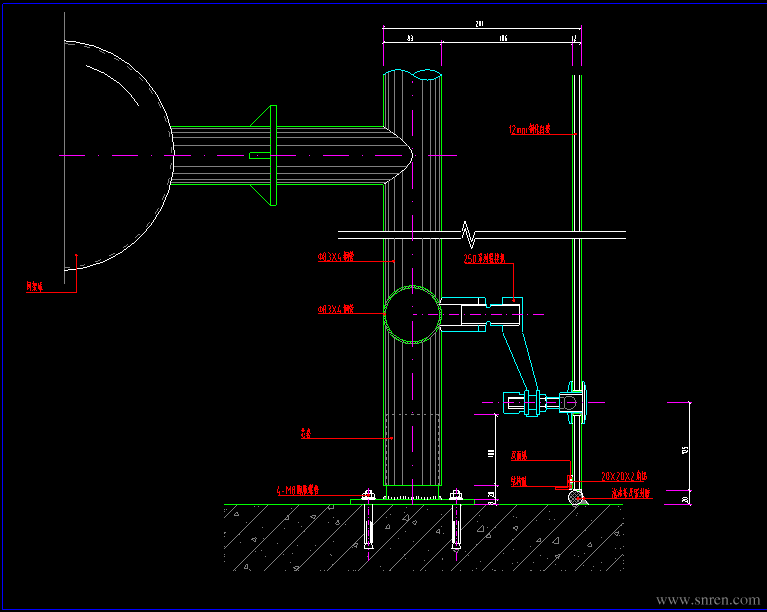Viewport: 767px width, 612px height.
Task: Select the left anchor bolt head
Action: [x=368, y=494]
